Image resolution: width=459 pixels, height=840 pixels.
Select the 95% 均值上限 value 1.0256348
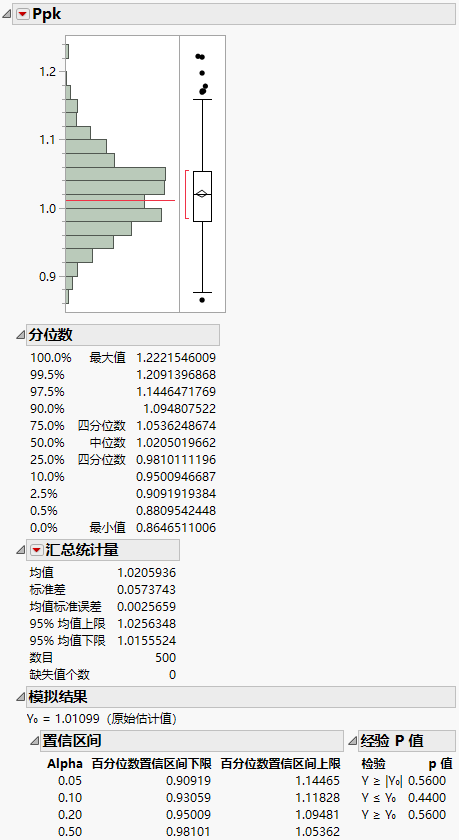click(146, 624)
